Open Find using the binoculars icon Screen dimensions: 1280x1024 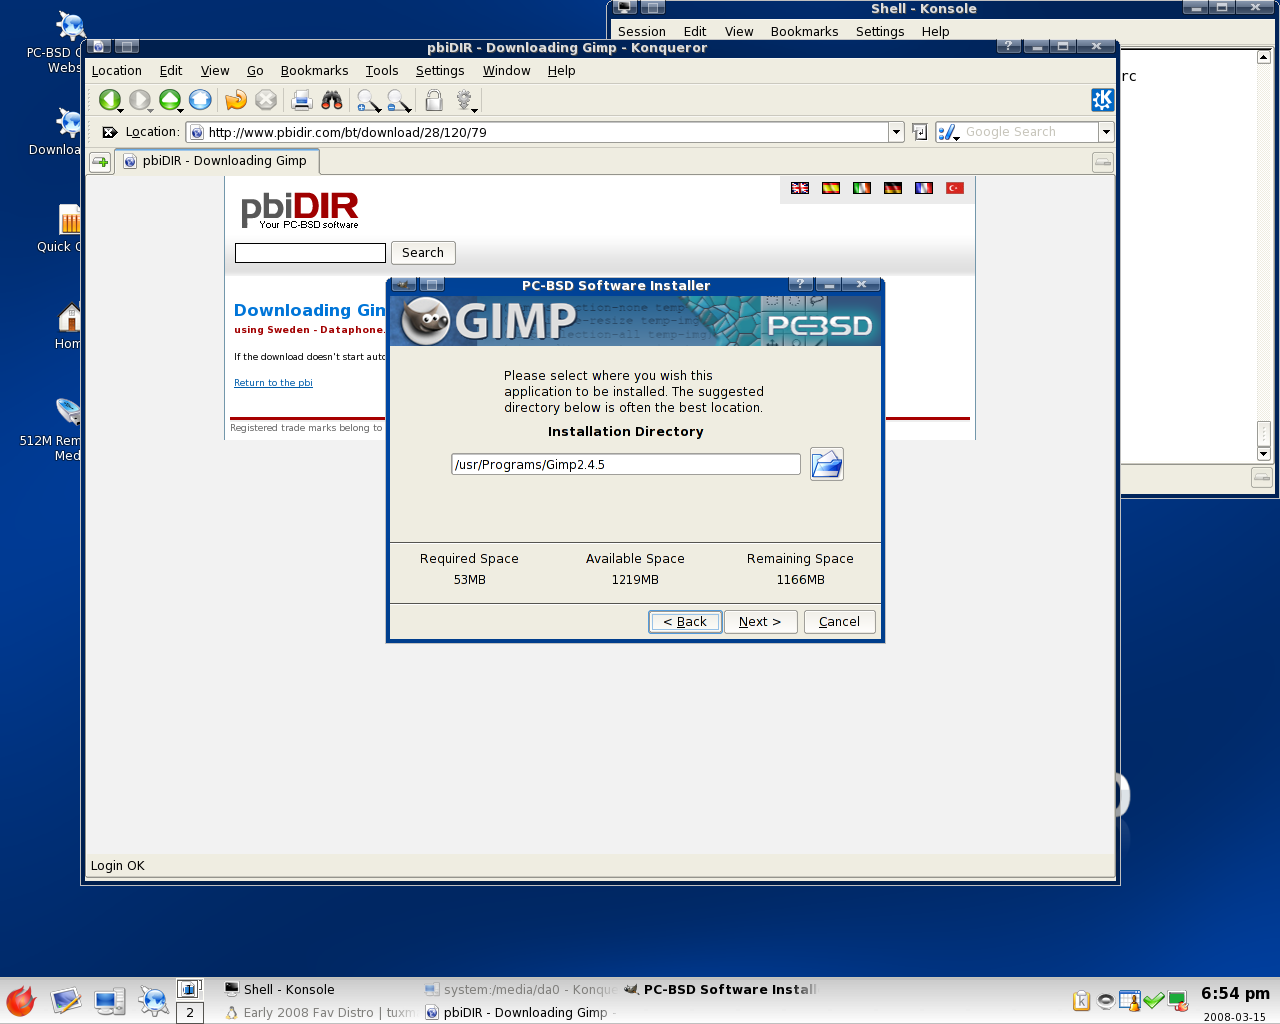(332, 100)
